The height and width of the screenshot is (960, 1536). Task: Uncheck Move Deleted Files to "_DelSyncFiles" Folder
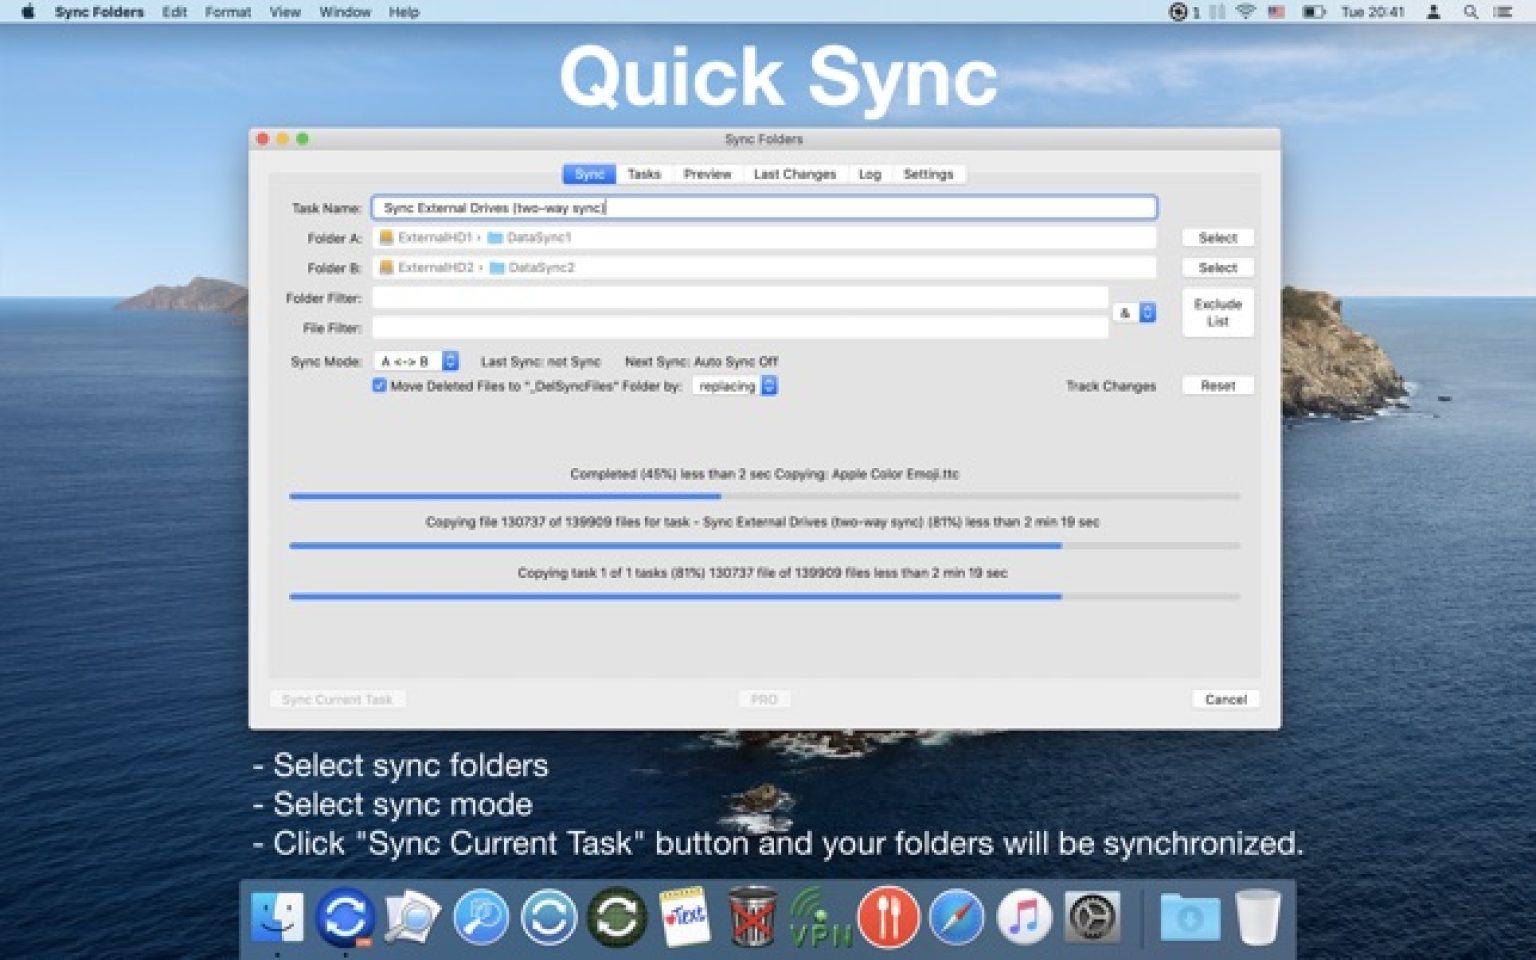pos(379,386)
